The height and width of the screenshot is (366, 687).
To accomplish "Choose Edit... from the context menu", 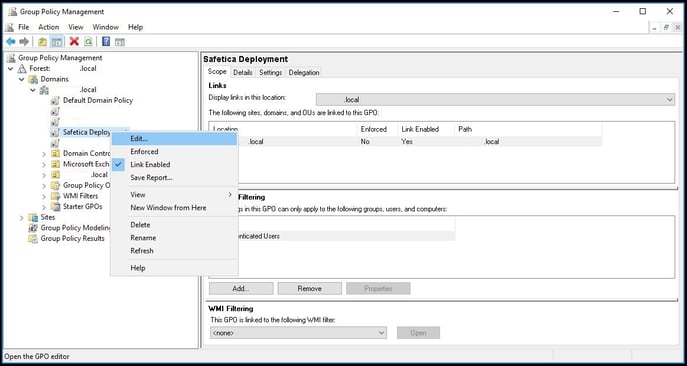I will pyautogui.click(x=174, y=139).
